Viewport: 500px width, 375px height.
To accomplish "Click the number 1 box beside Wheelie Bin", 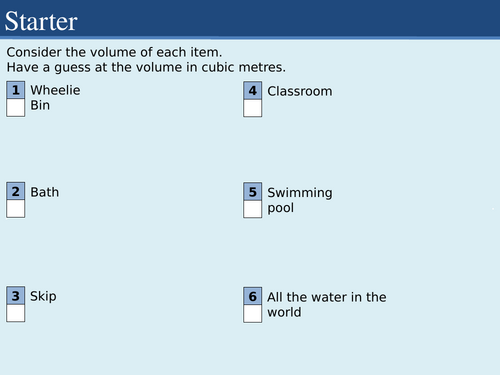I will (x=16, y=90).
